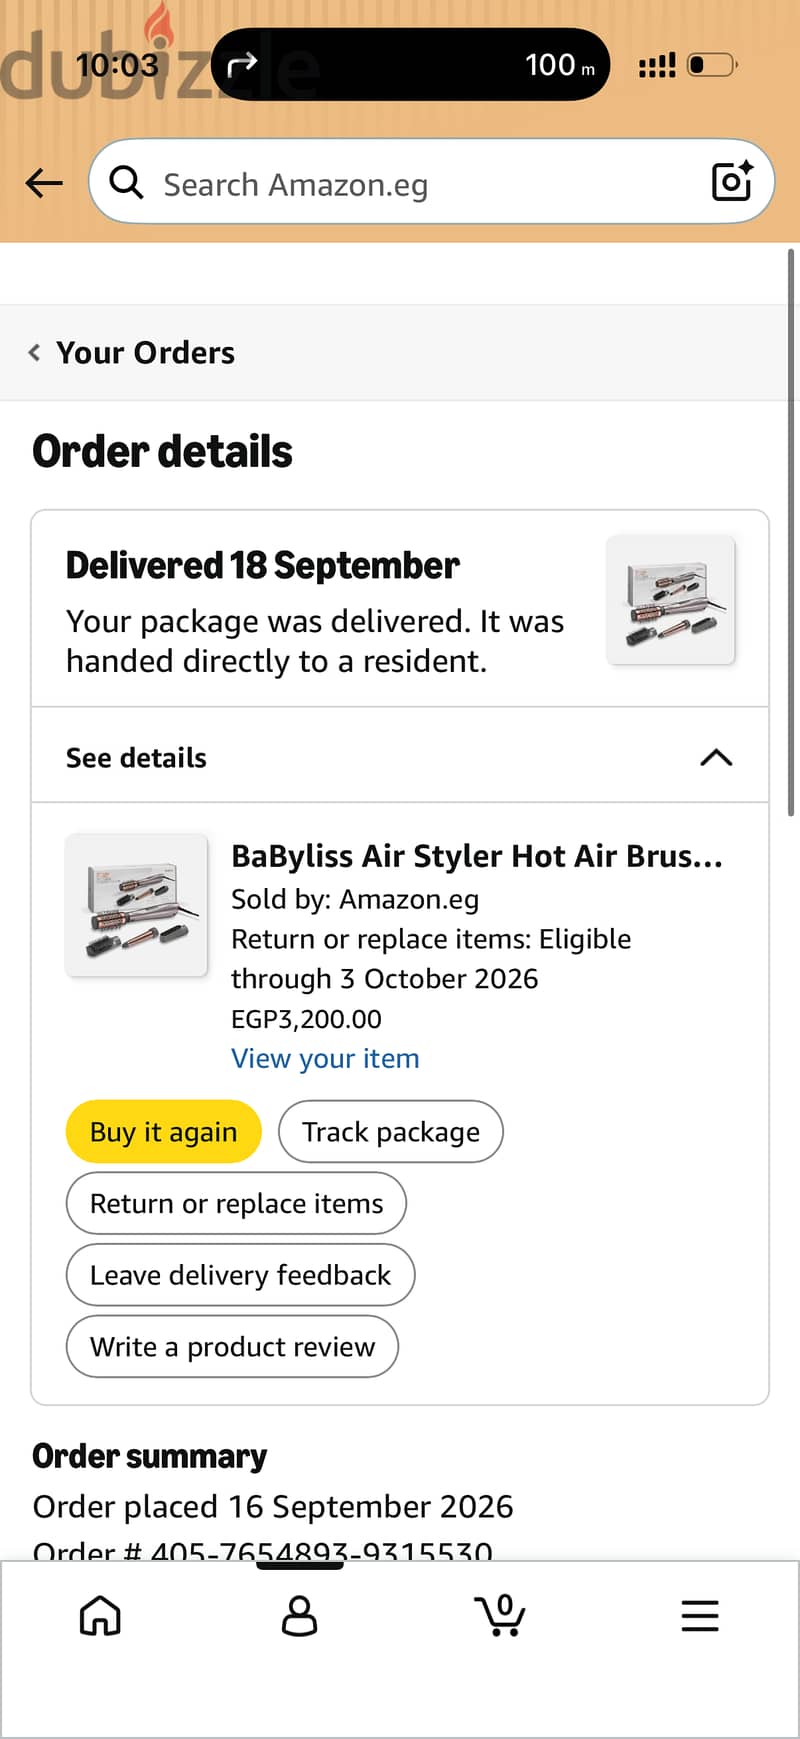Viewport: 800px width, 1739px height.
Task: Tap the magnifying glass search icon
Action: click(126, 183)
